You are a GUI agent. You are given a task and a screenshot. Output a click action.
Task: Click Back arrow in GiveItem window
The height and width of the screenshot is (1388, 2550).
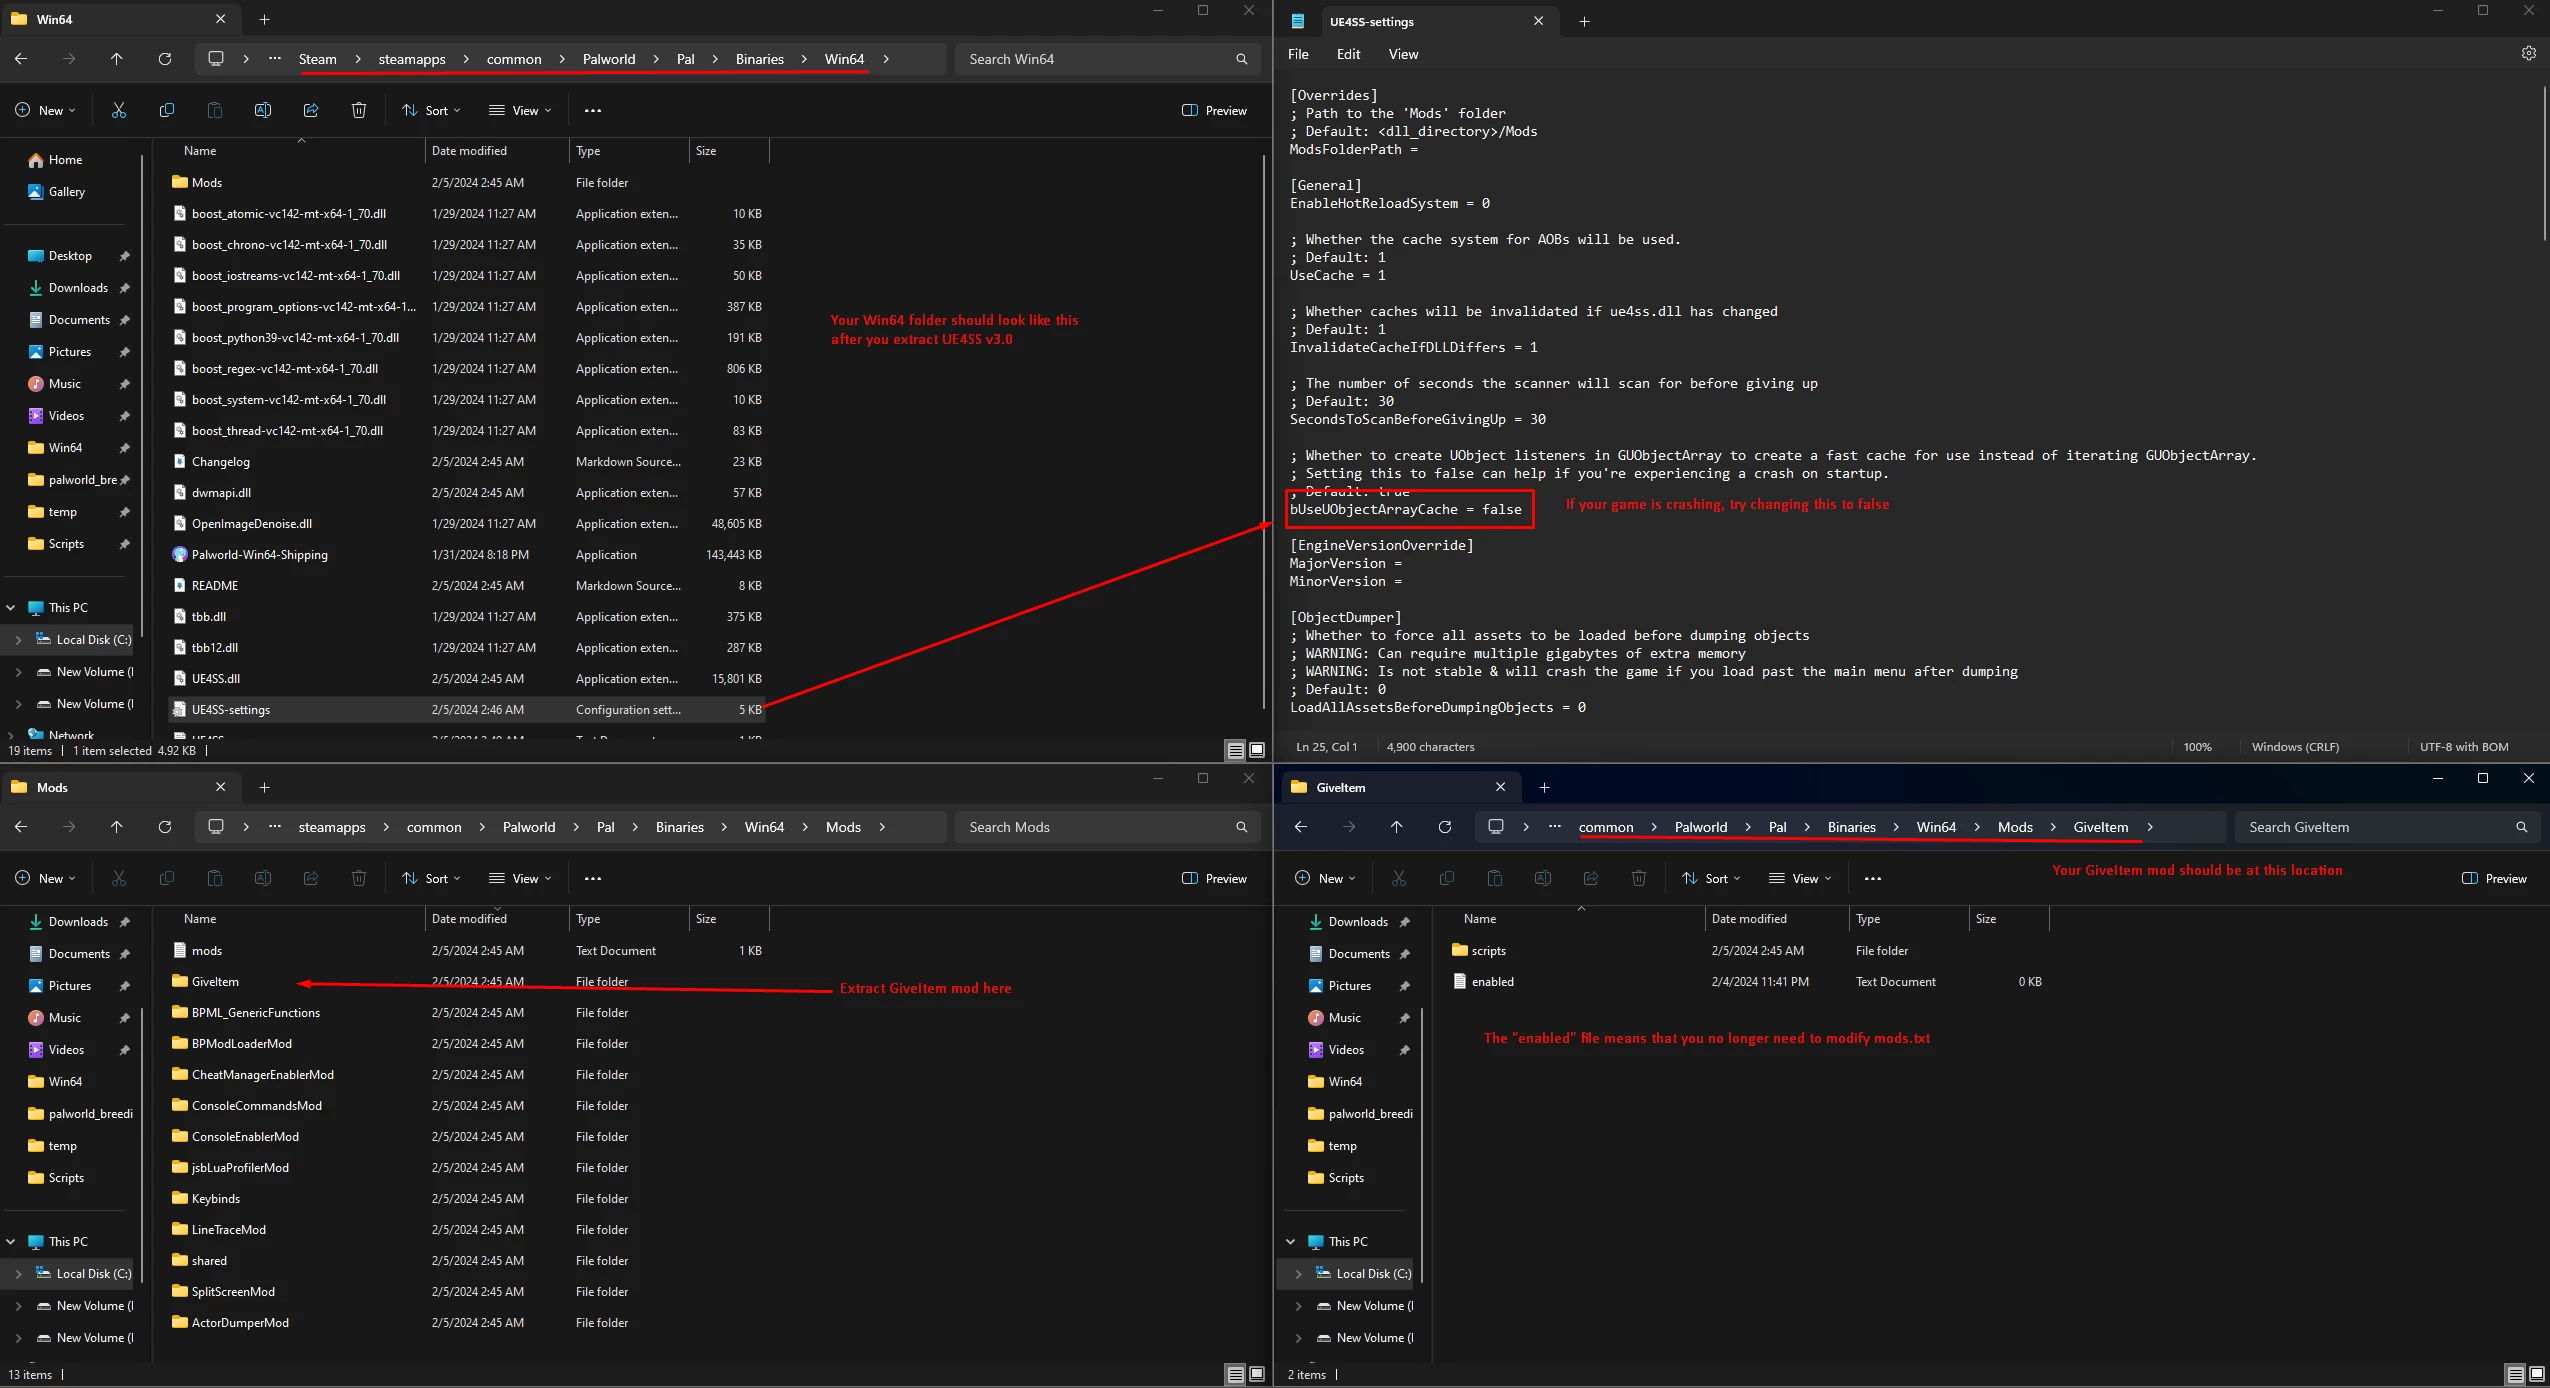pyautogui.click(x=1301, y=827)
